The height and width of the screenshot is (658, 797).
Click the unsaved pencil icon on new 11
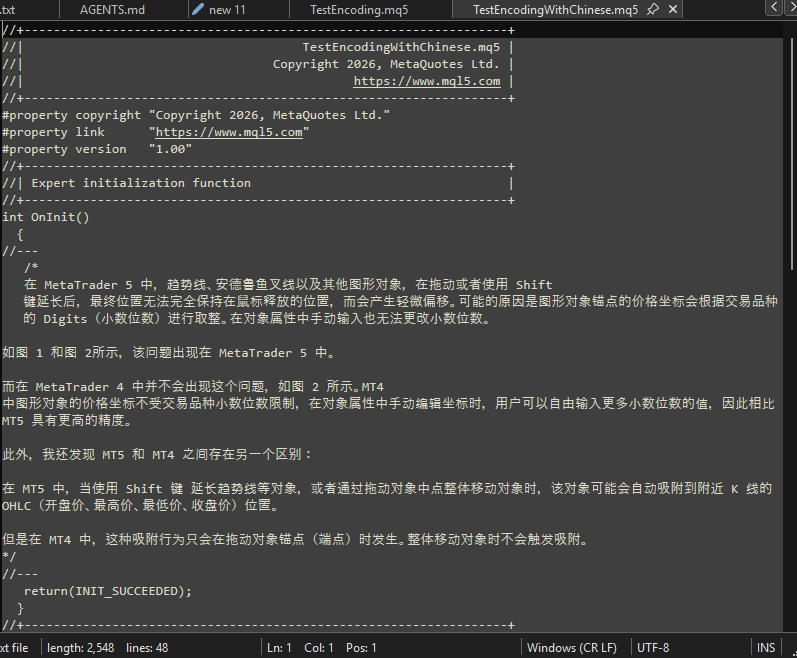[198, 9]
